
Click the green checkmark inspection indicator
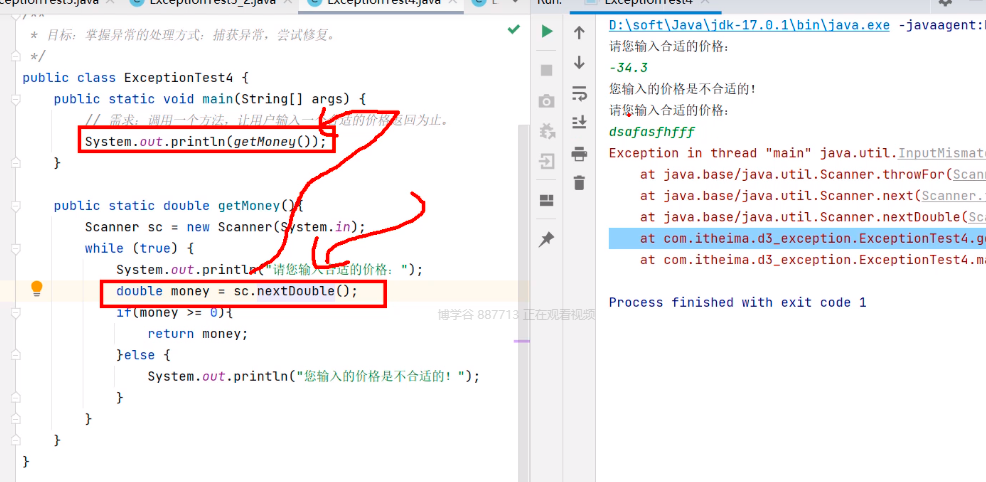[x=514, y=29]
